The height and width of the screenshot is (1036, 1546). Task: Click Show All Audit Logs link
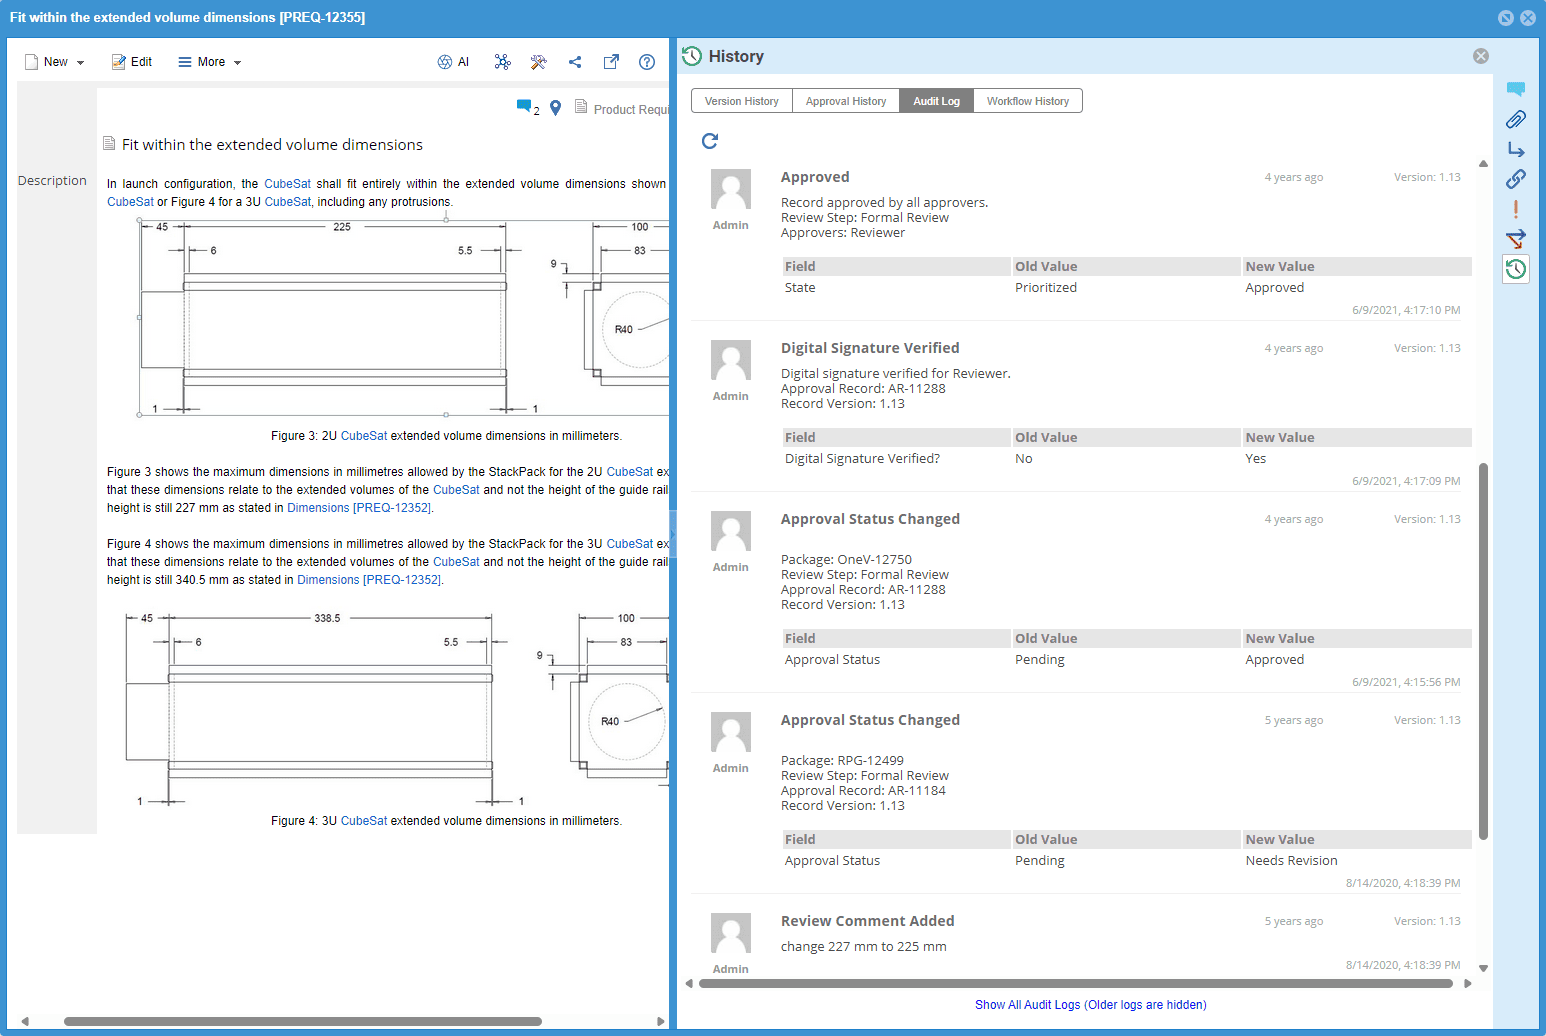tap(1090, 1005)
